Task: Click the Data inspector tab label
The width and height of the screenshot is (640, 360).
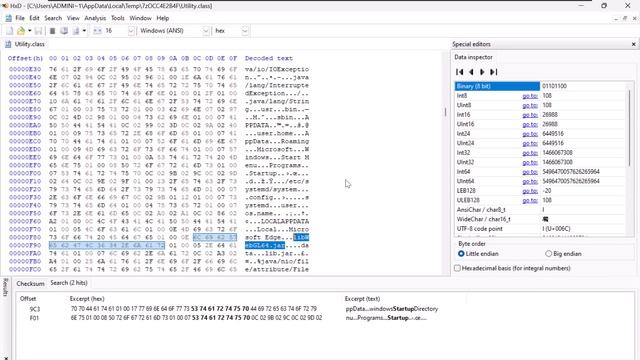Action: coord(473,58)
